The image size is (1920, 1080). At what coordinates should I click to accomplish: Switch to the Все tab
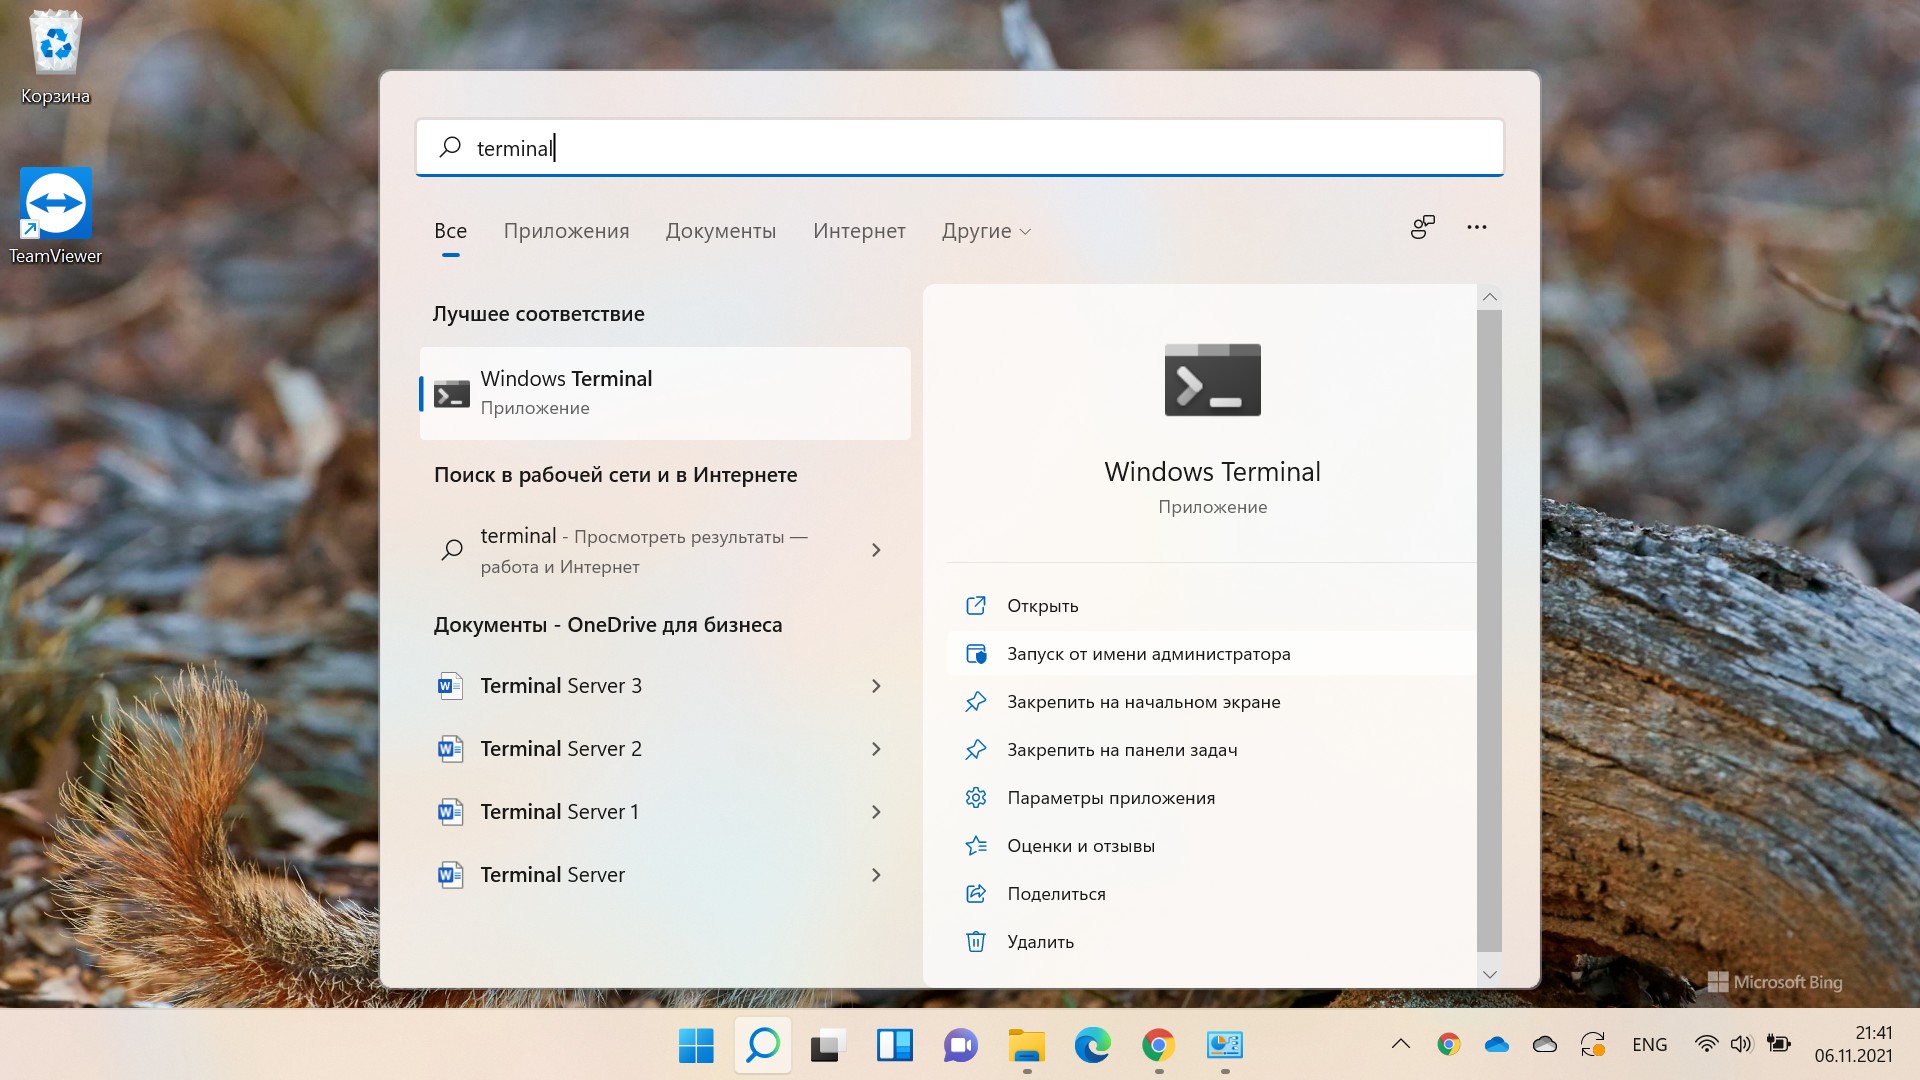coord(450,231)
